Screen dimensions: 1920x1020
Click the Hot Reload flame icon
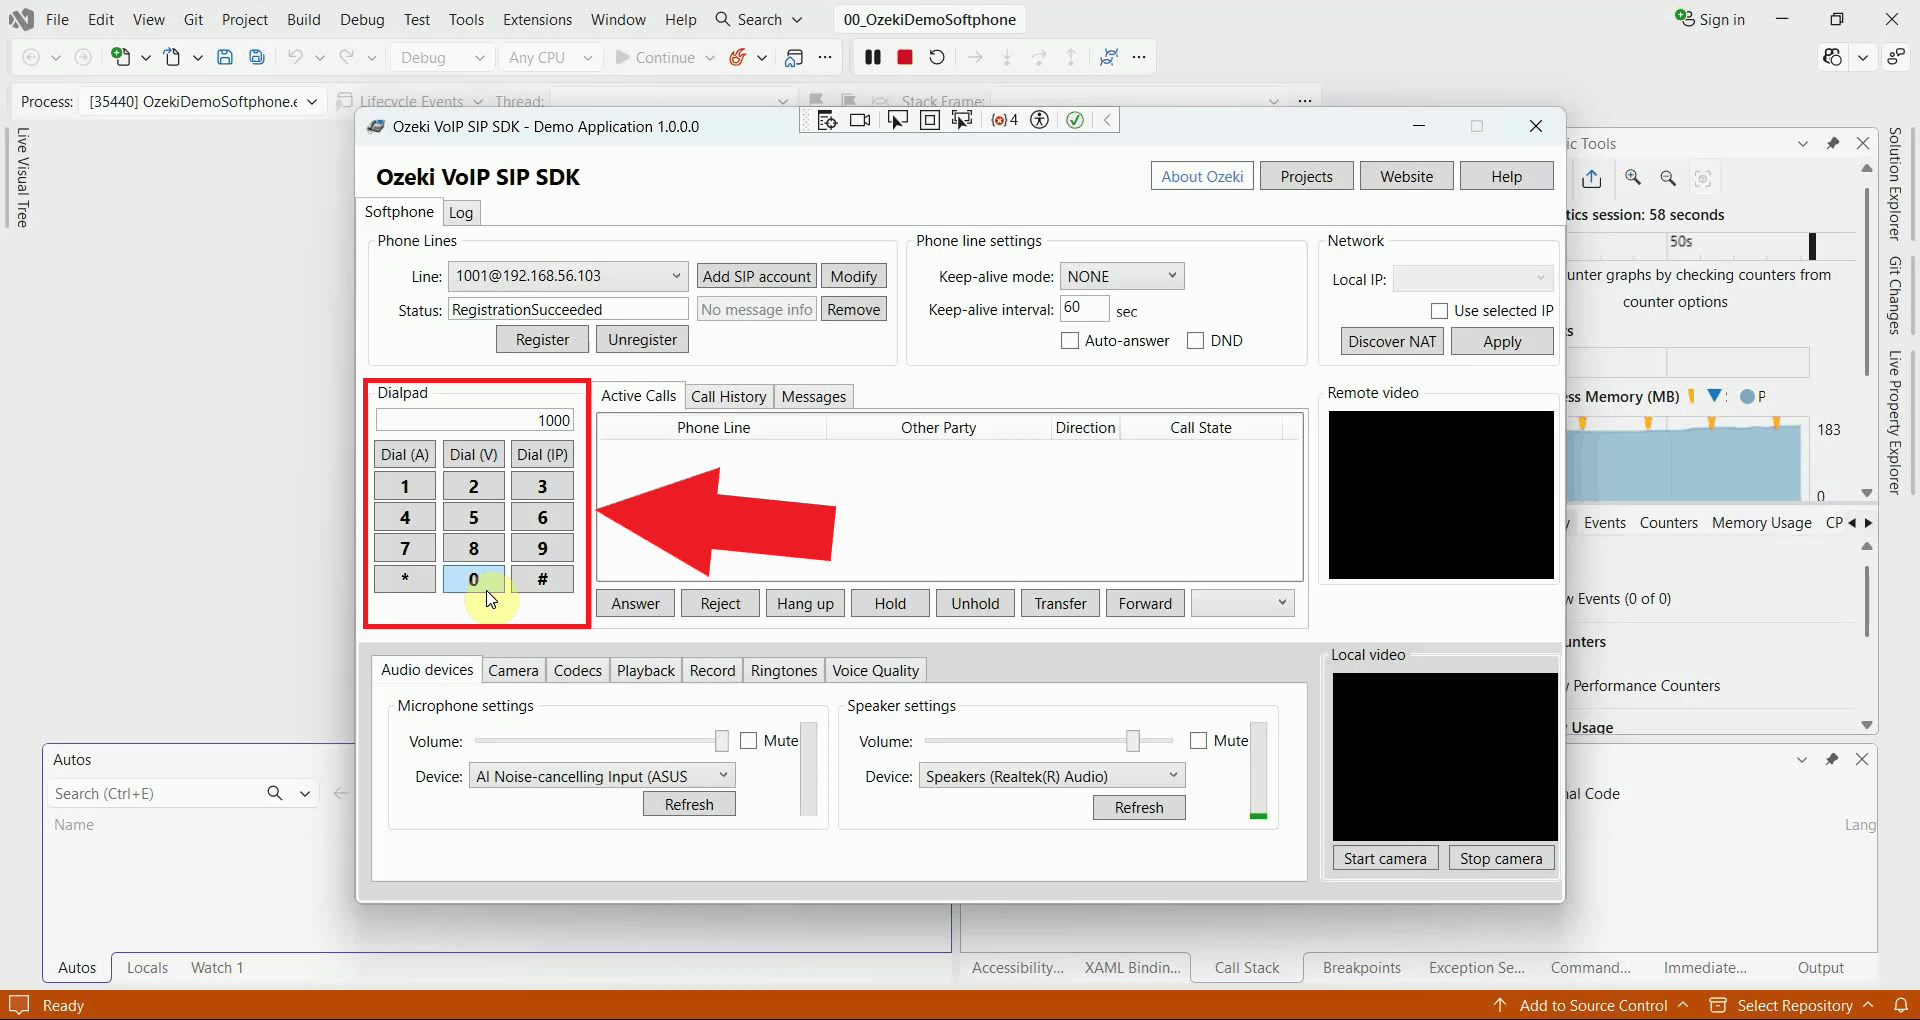[x=738, y=58]
